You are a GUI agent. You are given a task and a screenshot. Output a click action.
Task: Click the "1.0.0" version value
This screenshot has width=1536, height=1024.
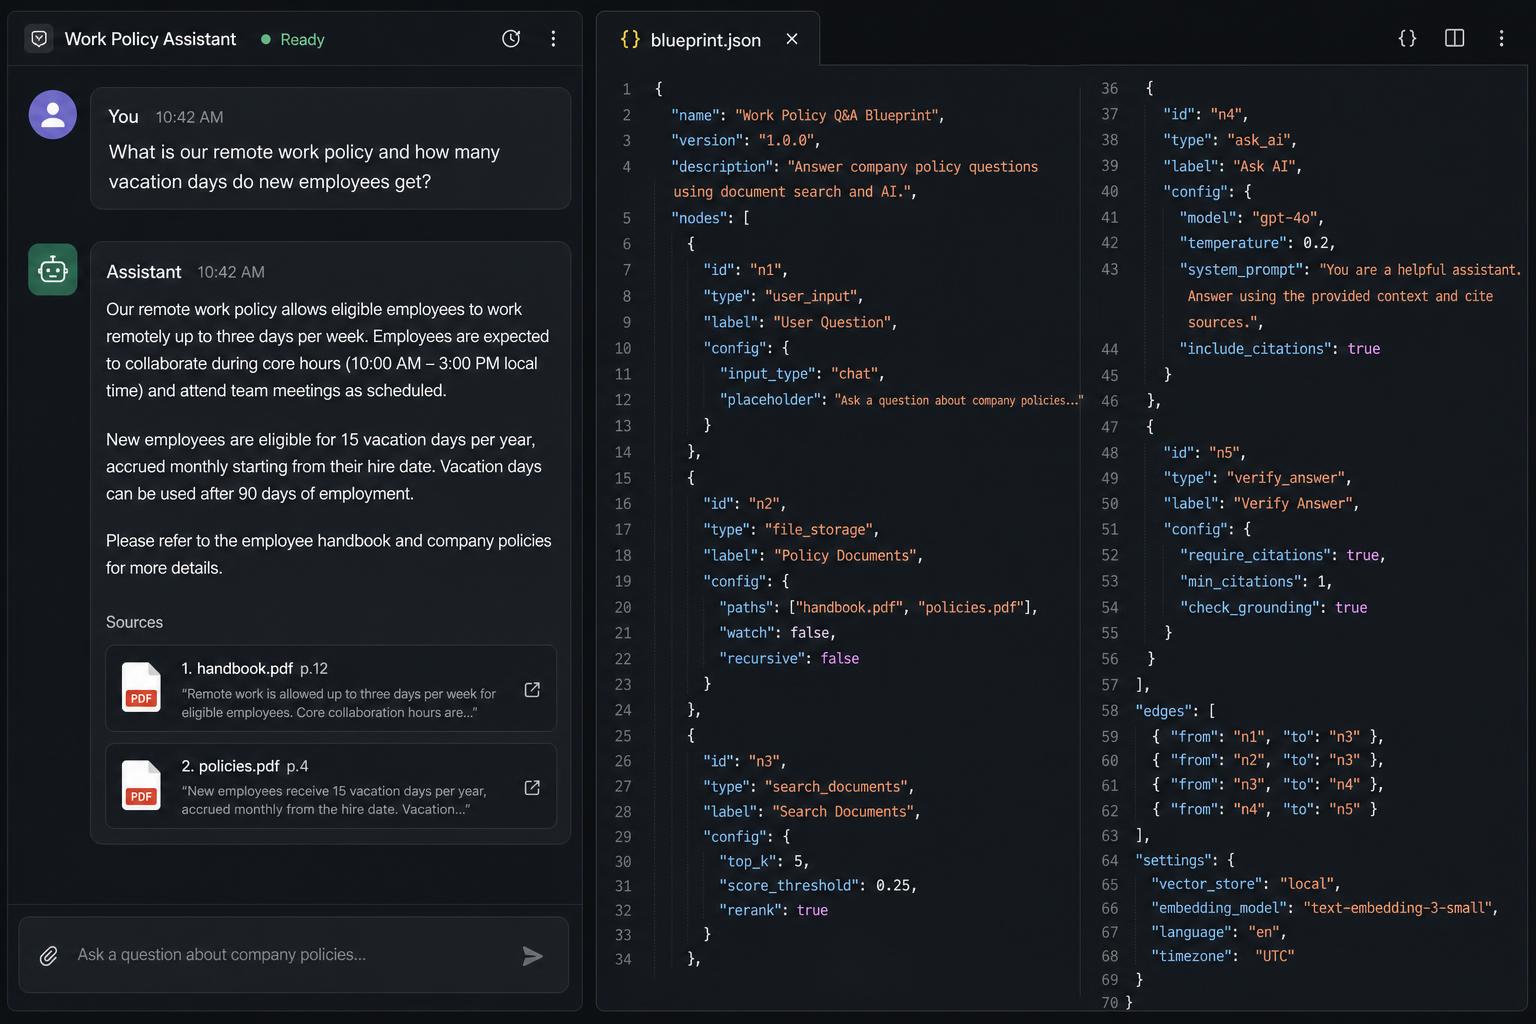(786, 141)
